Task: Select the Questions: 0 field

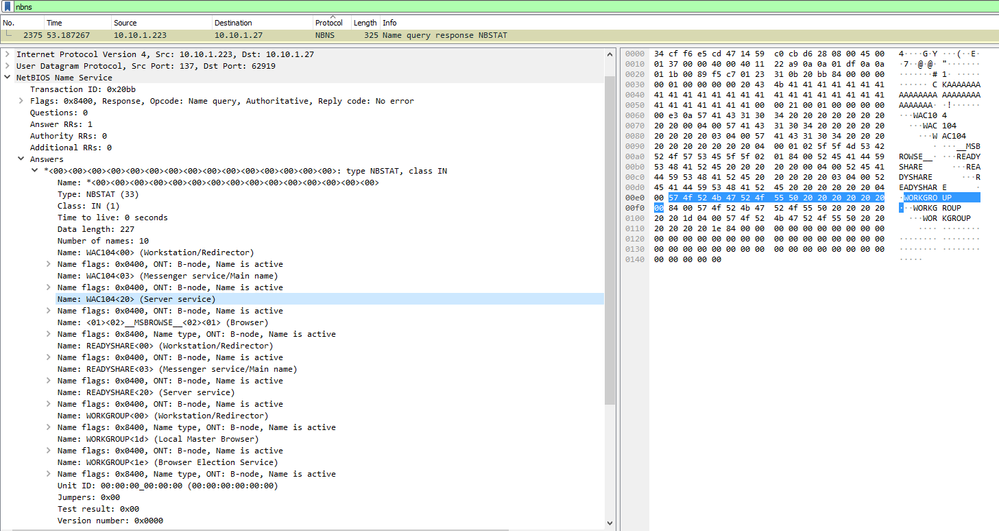Action: pyautogui.click(x=59, y=112)
